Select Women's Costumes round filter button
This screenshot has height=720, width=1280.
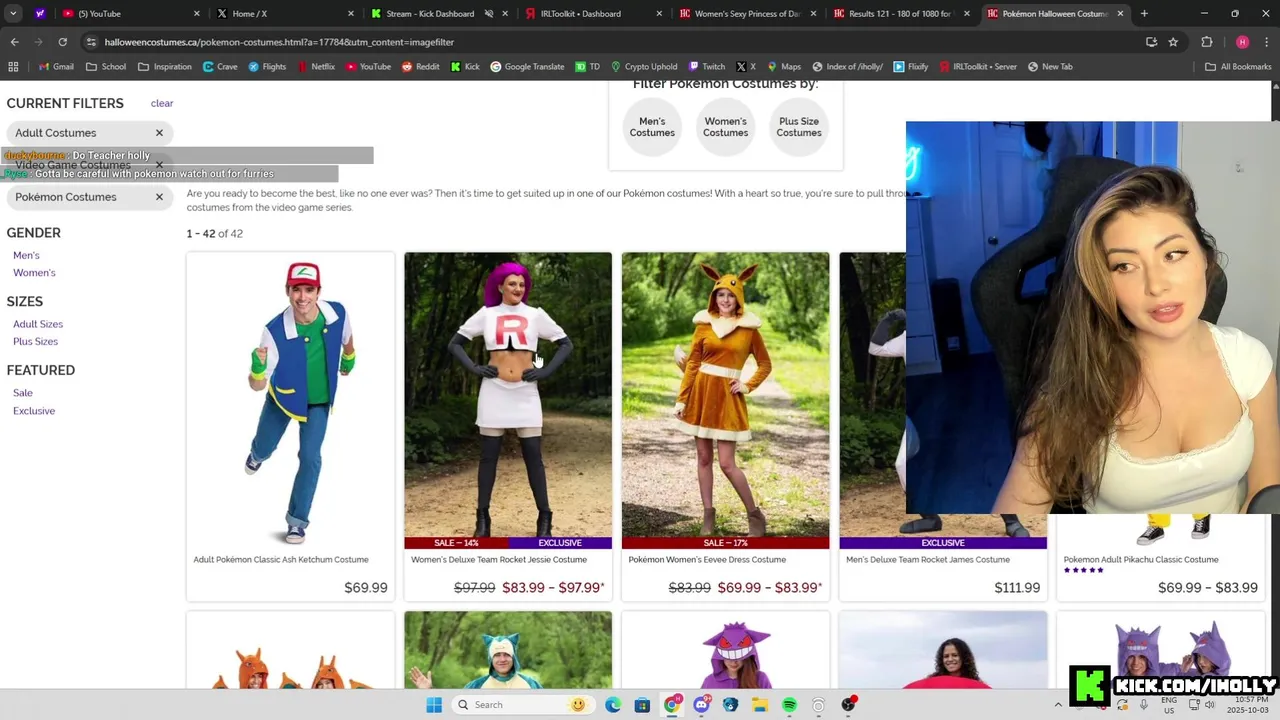725,127
